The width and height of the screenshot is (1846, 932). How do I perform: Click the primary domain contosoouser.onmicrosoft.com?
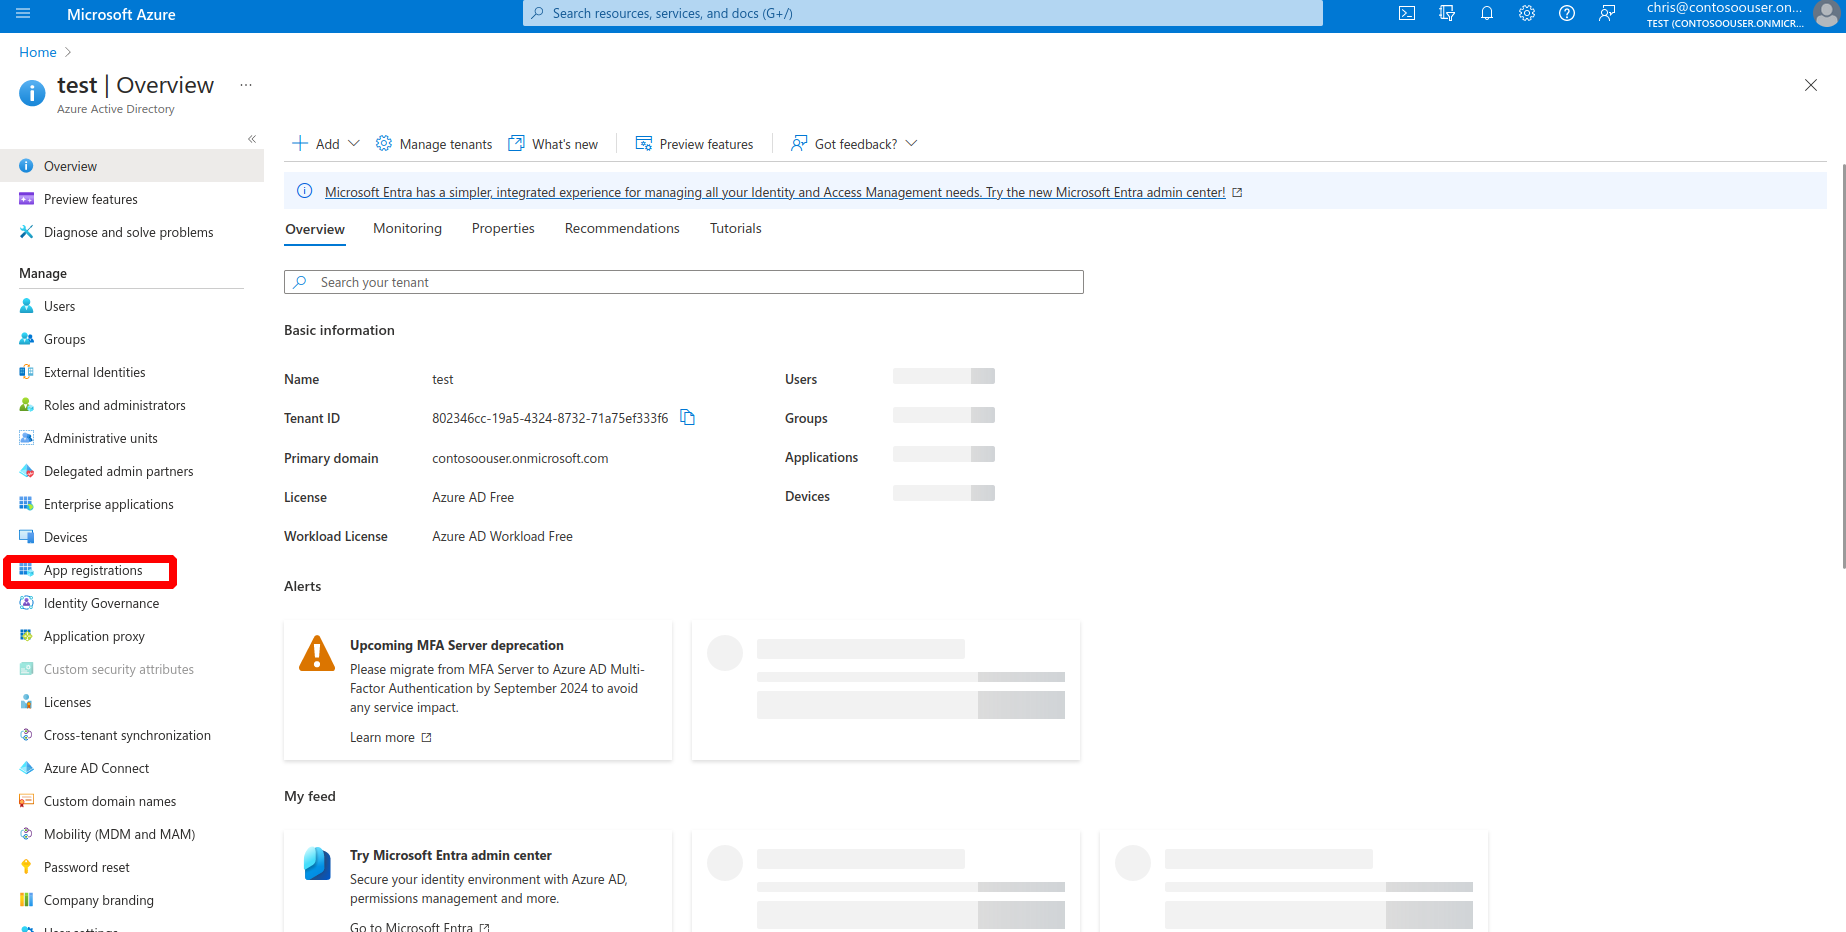(520, 458)
